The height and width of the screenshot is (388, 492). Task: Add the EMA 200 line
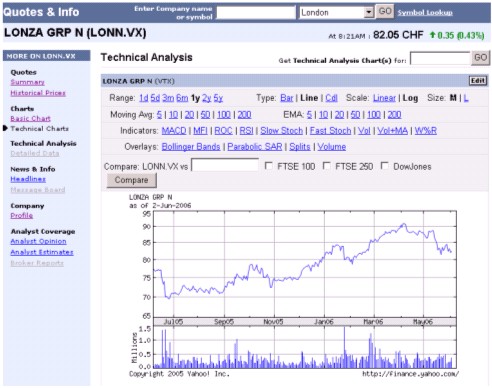point(394,115)
